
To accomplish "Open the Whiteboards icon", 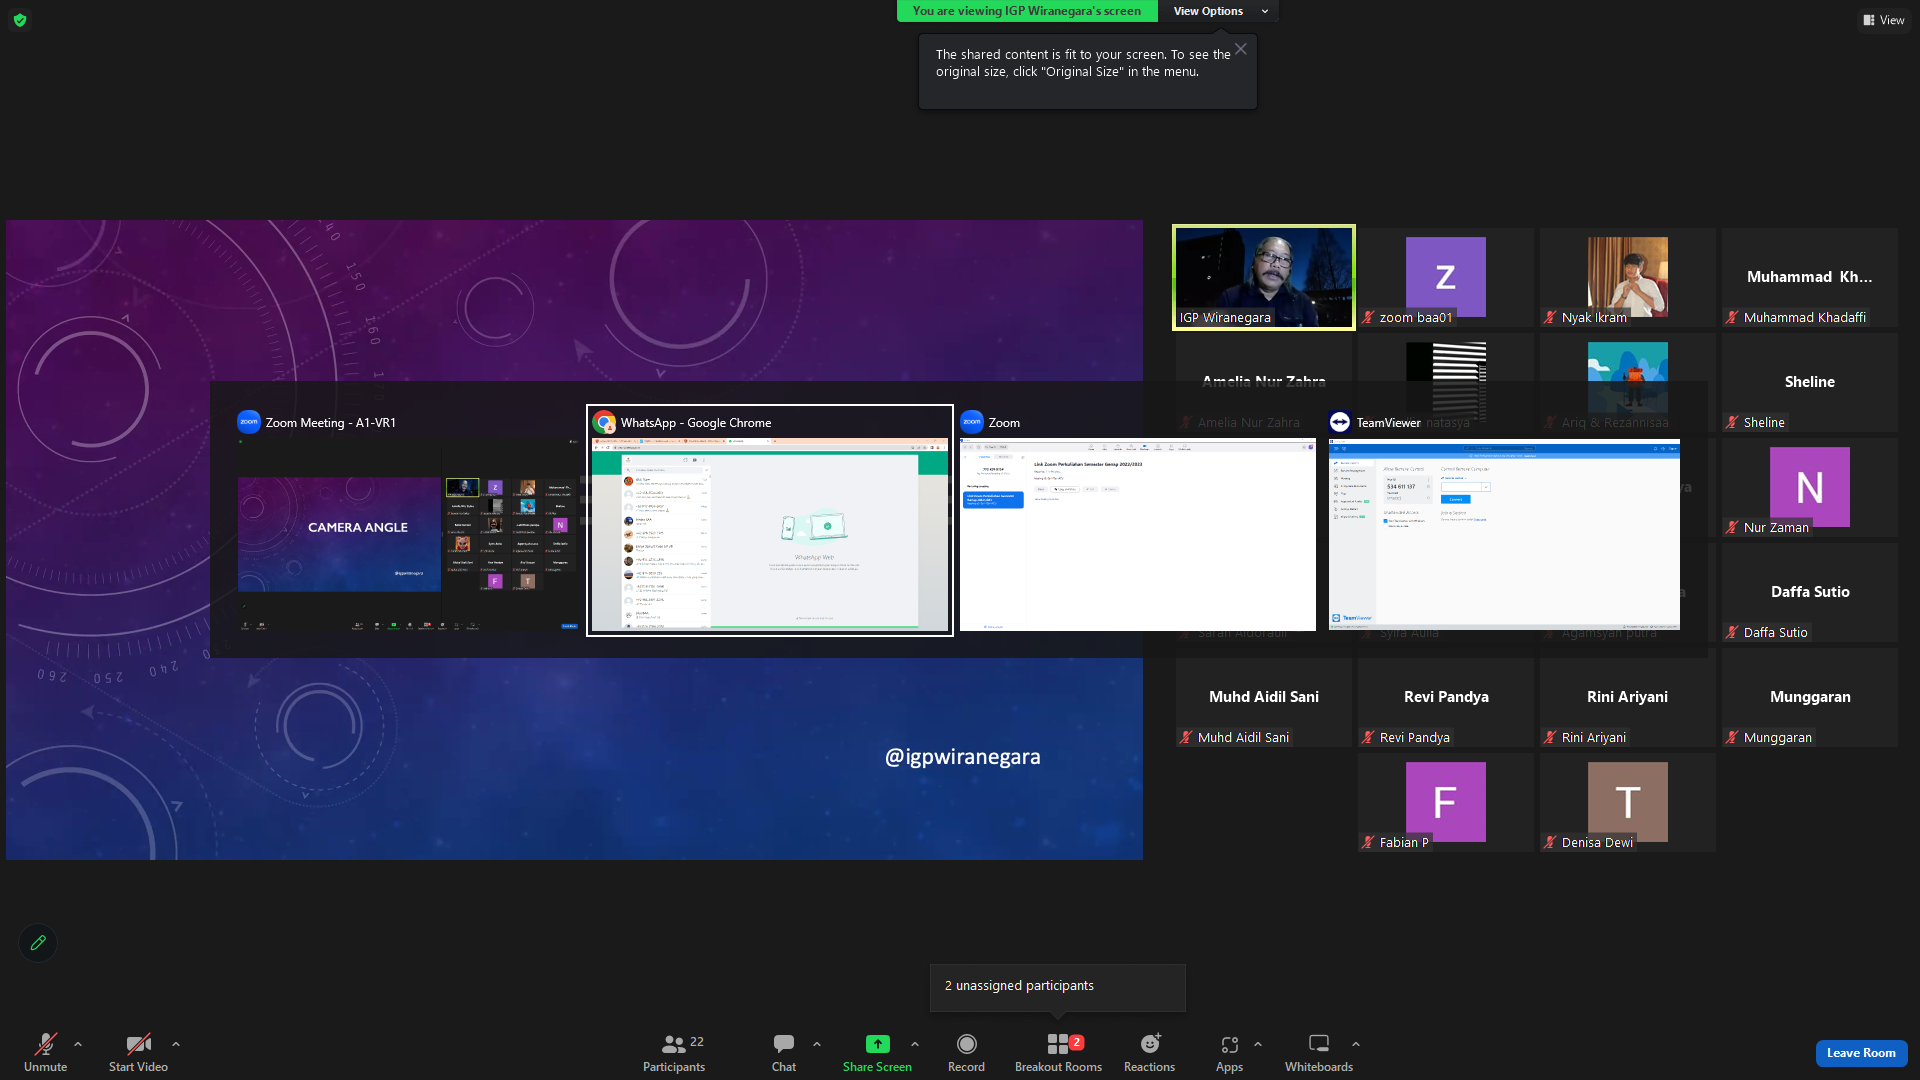I will (x=1319, y=1044).
